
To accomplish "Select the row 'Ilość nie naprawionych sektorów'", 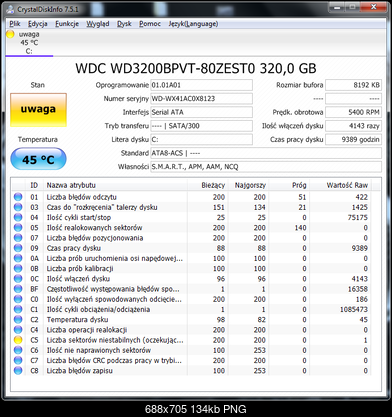I will tap(192, 350).
